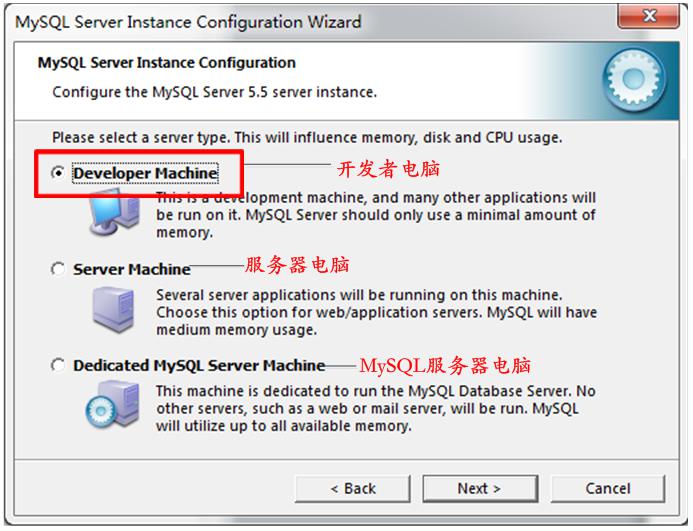Click the Server Machine label text
Viewport: 693px width, 531px height.
[x=132, y=269]
